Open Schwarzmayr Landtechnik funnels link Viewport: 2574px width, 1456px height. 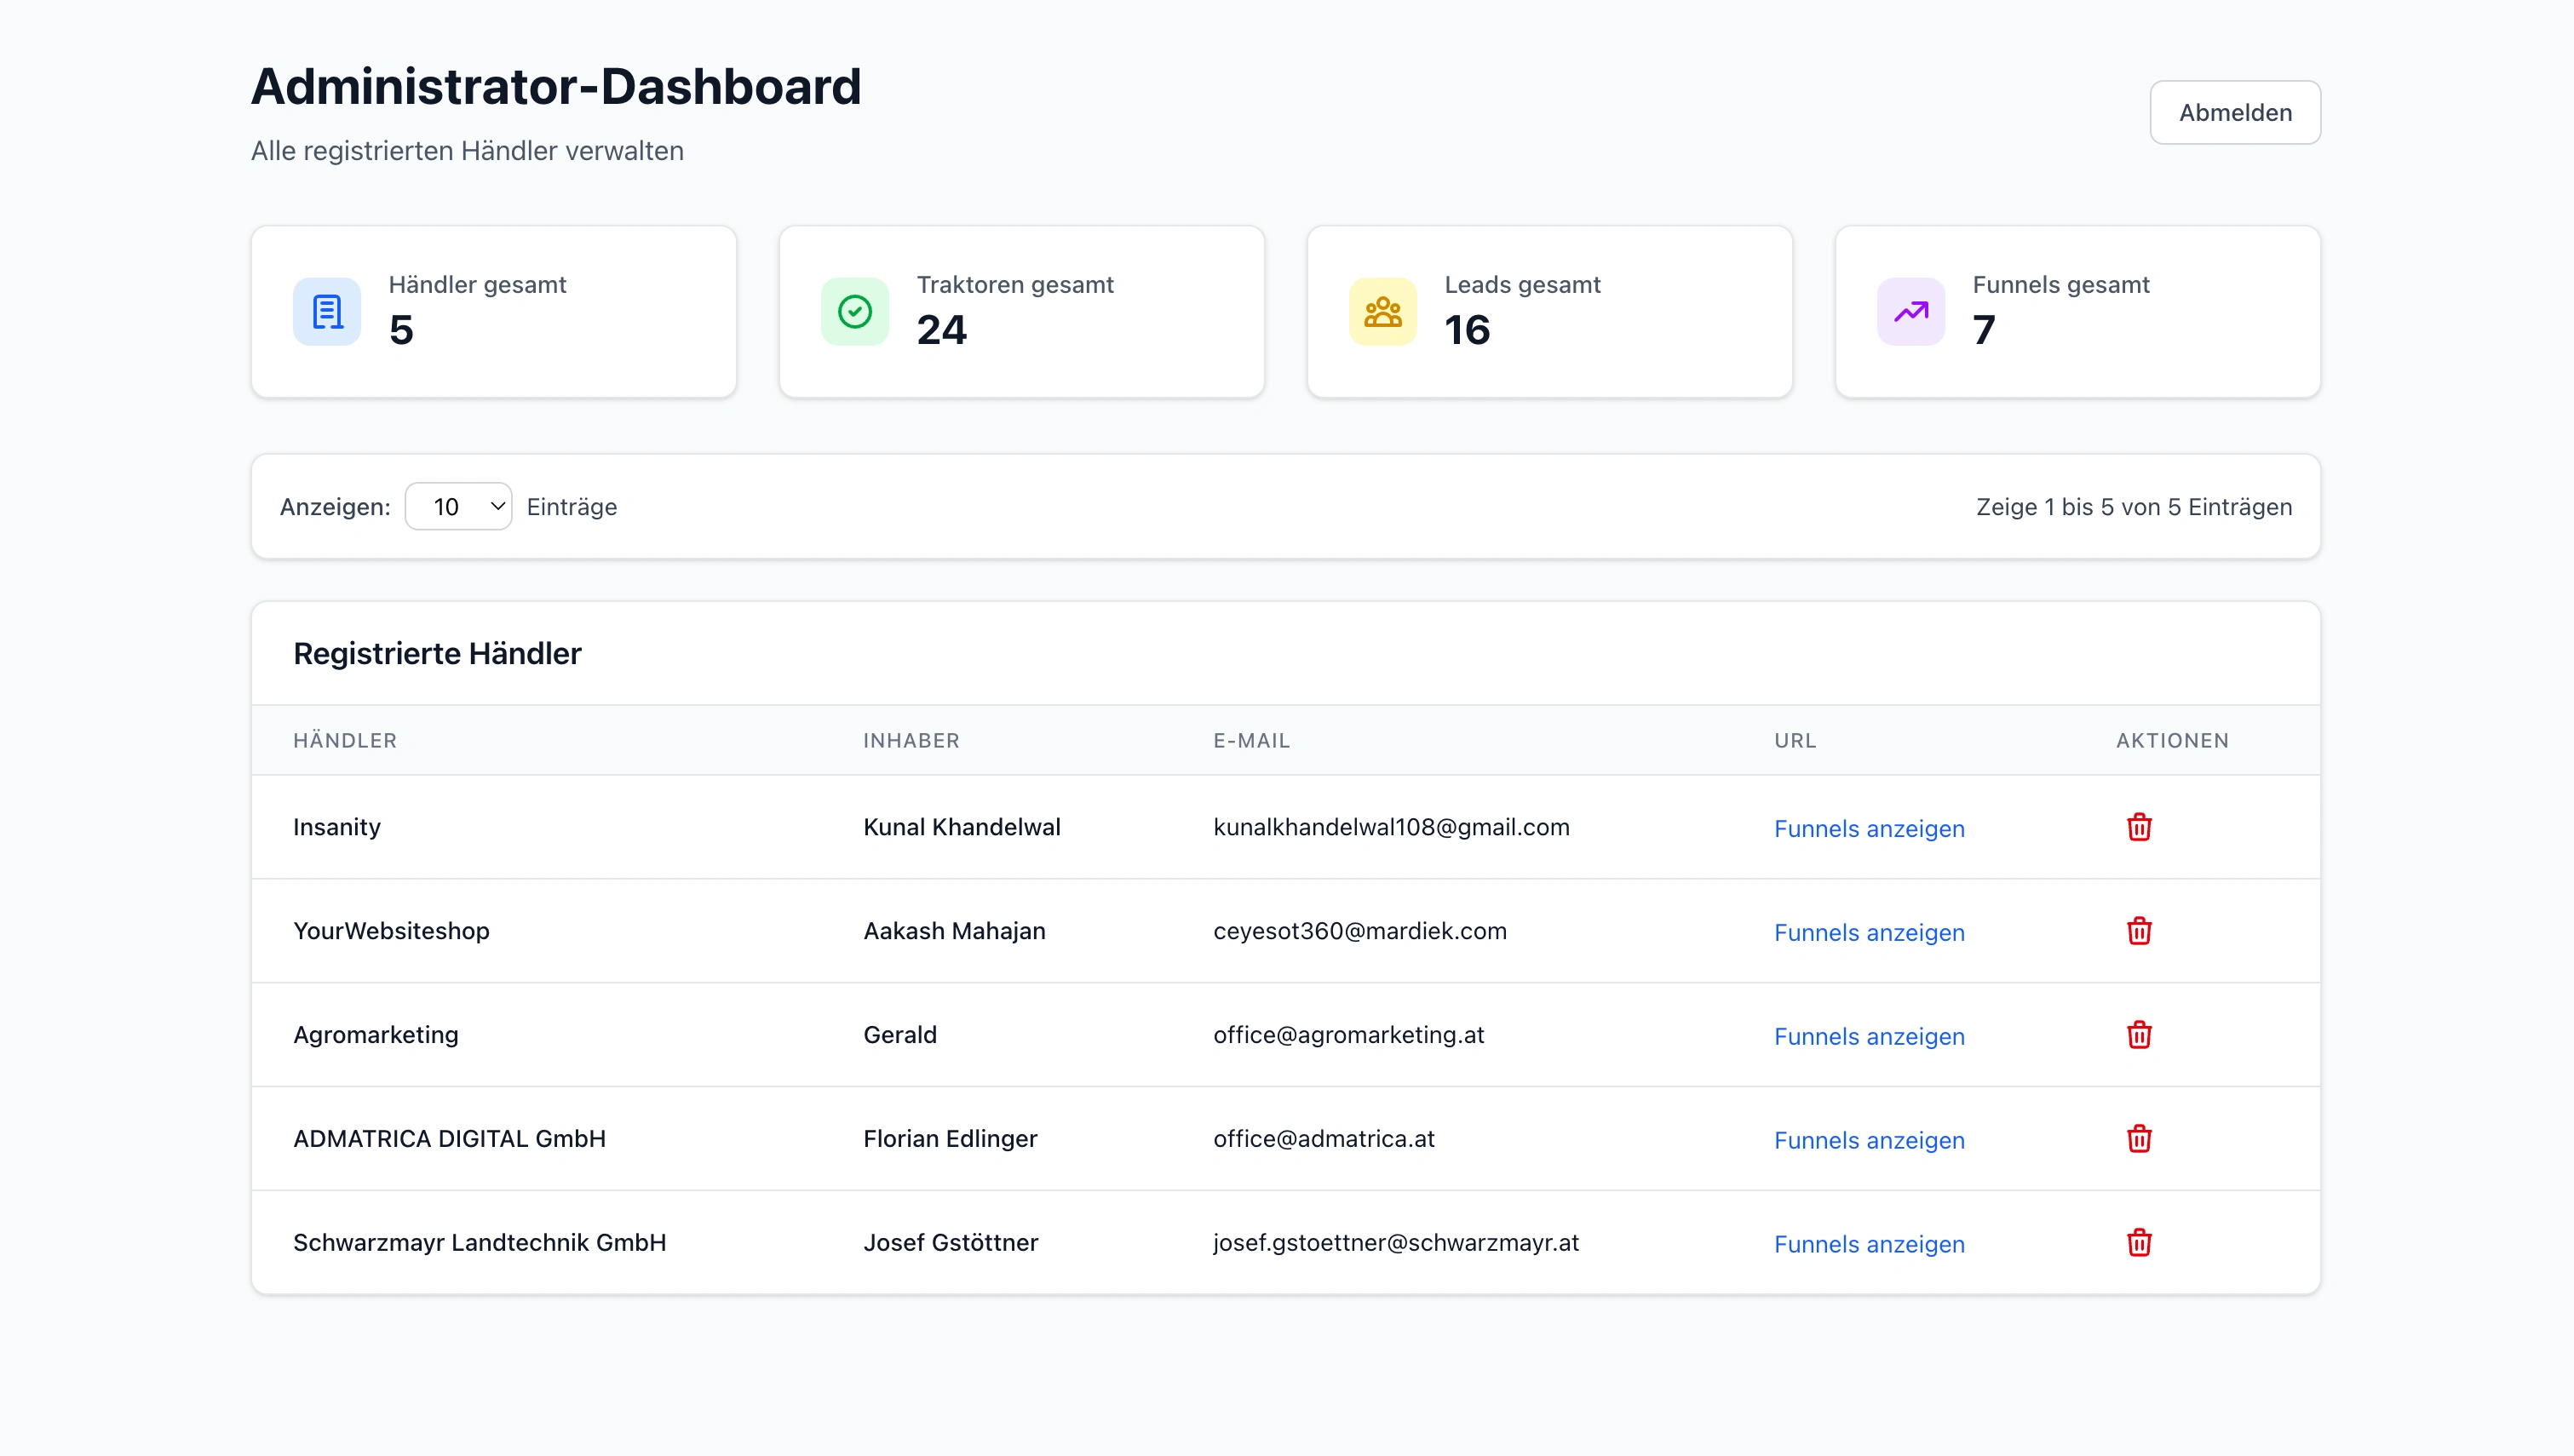coord(1868,1245)
